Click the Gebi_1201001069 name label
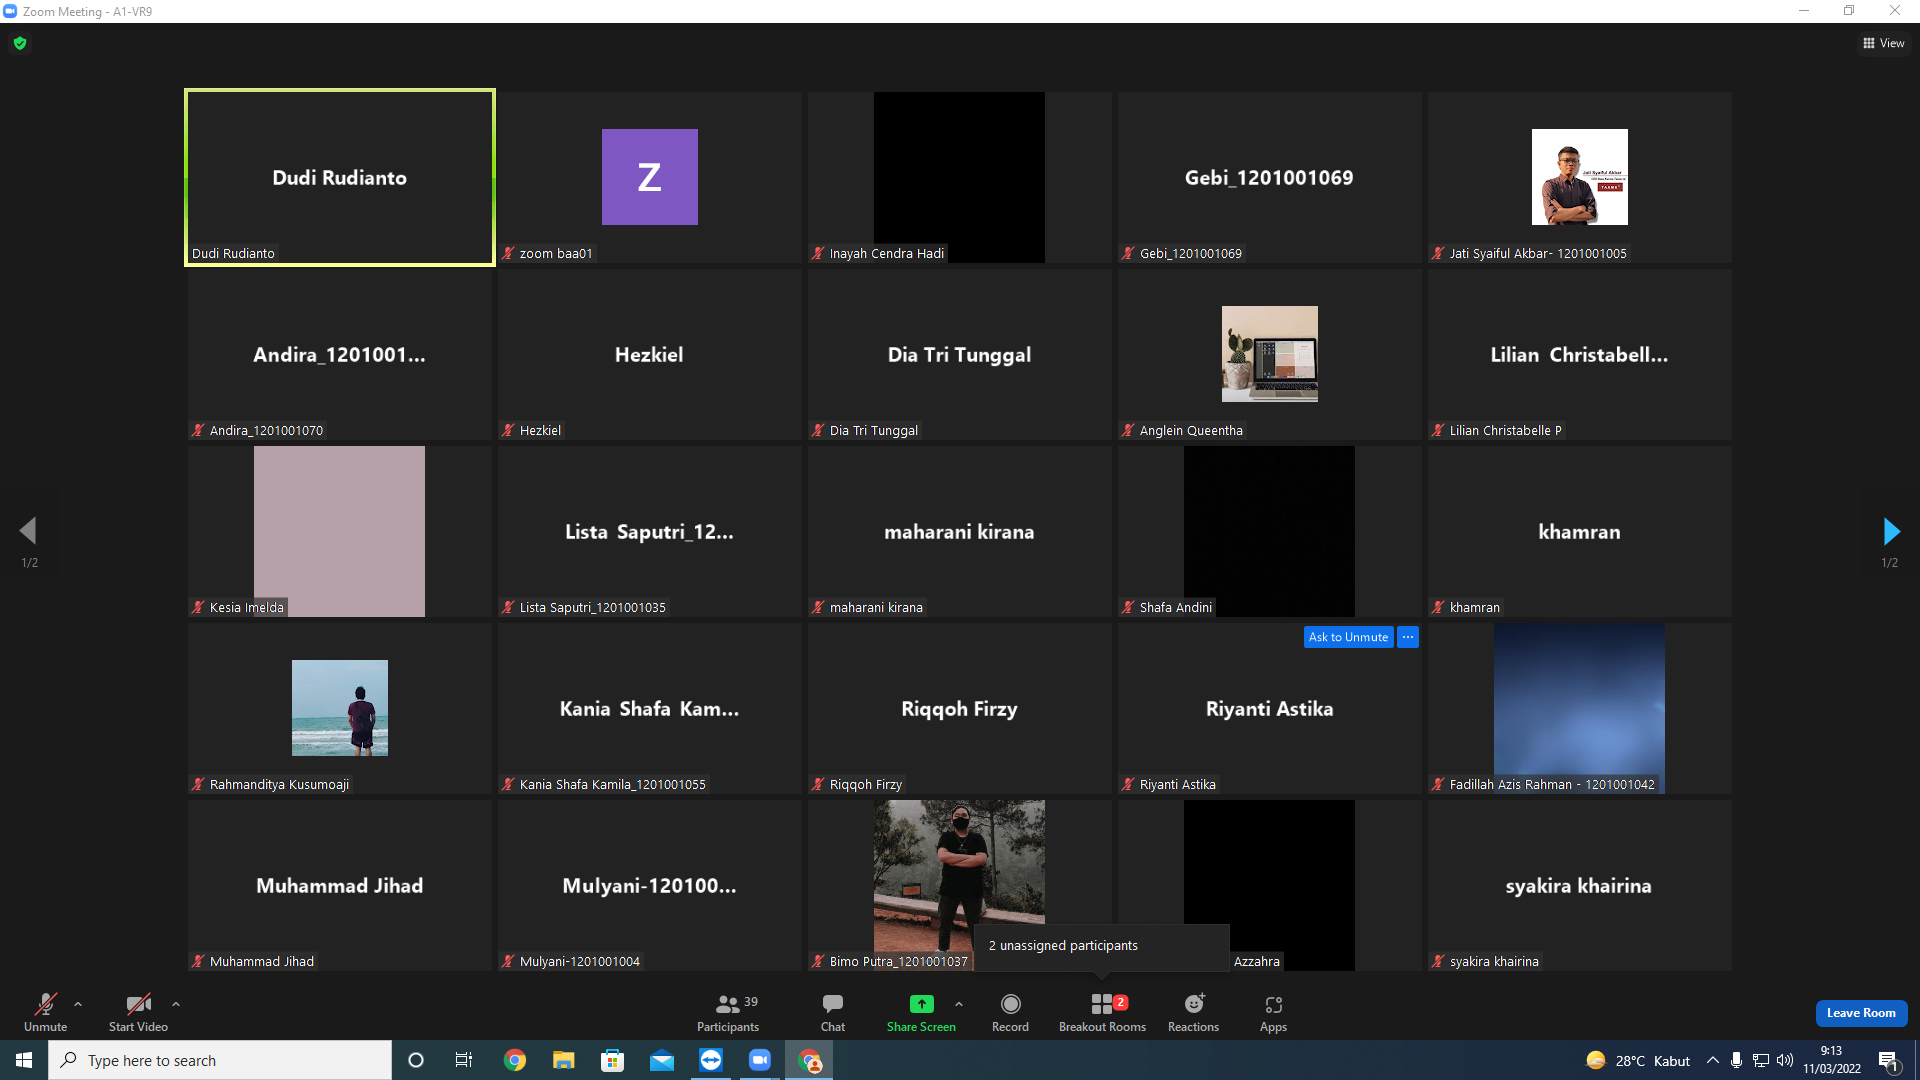Image resolution: width=1920 pixels, height=1080 pixels. (x=1190, y=254)
